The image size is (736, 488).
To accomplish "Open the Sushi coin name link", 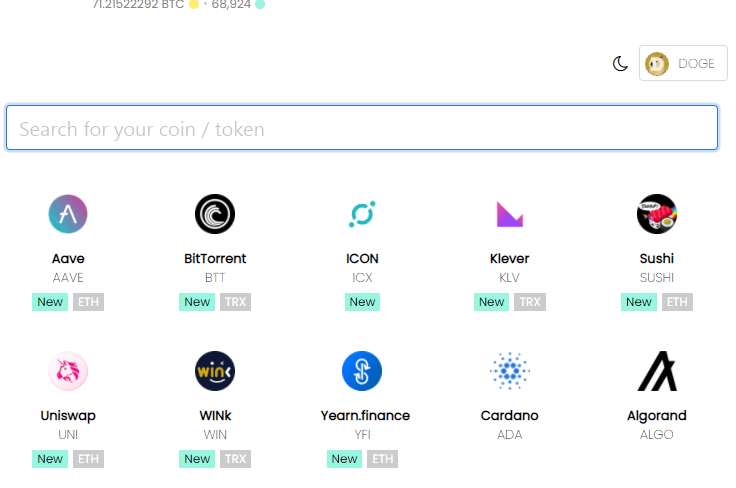I will pos(657,259).
